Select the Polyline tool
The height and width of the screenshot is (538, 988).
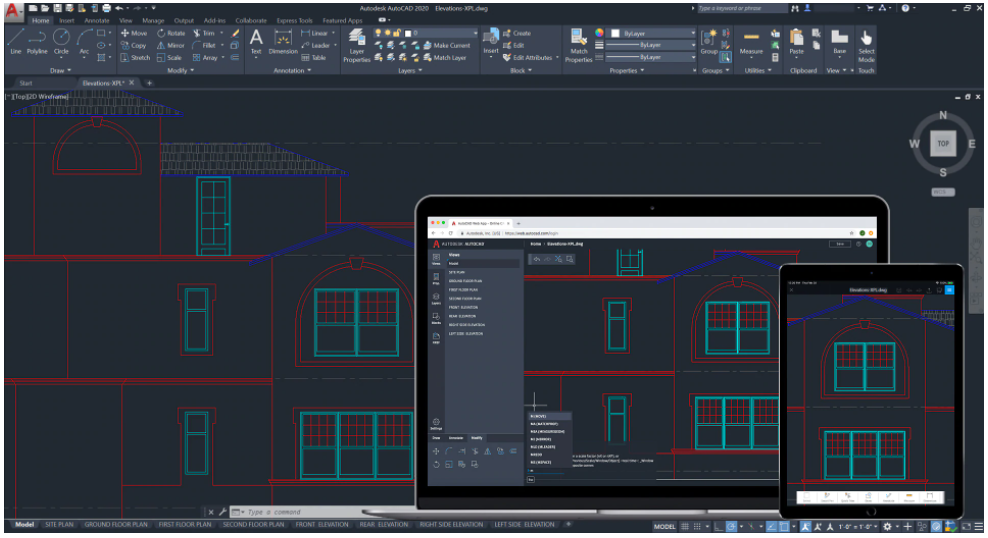pyautogui.click(x=37, y=42)
